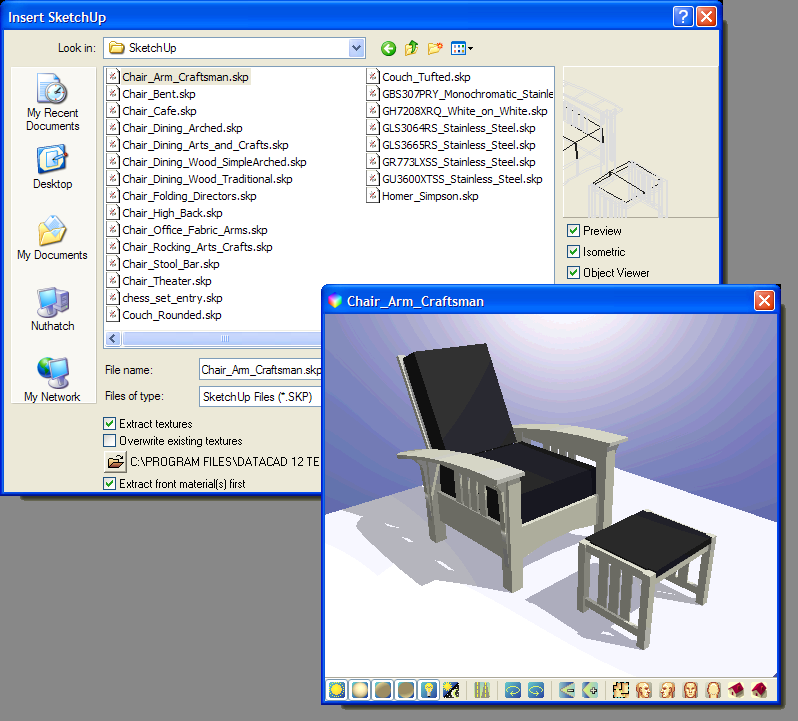Select Chair_Folding_Directors.skp
798x721 pixels.
[182, 196]
